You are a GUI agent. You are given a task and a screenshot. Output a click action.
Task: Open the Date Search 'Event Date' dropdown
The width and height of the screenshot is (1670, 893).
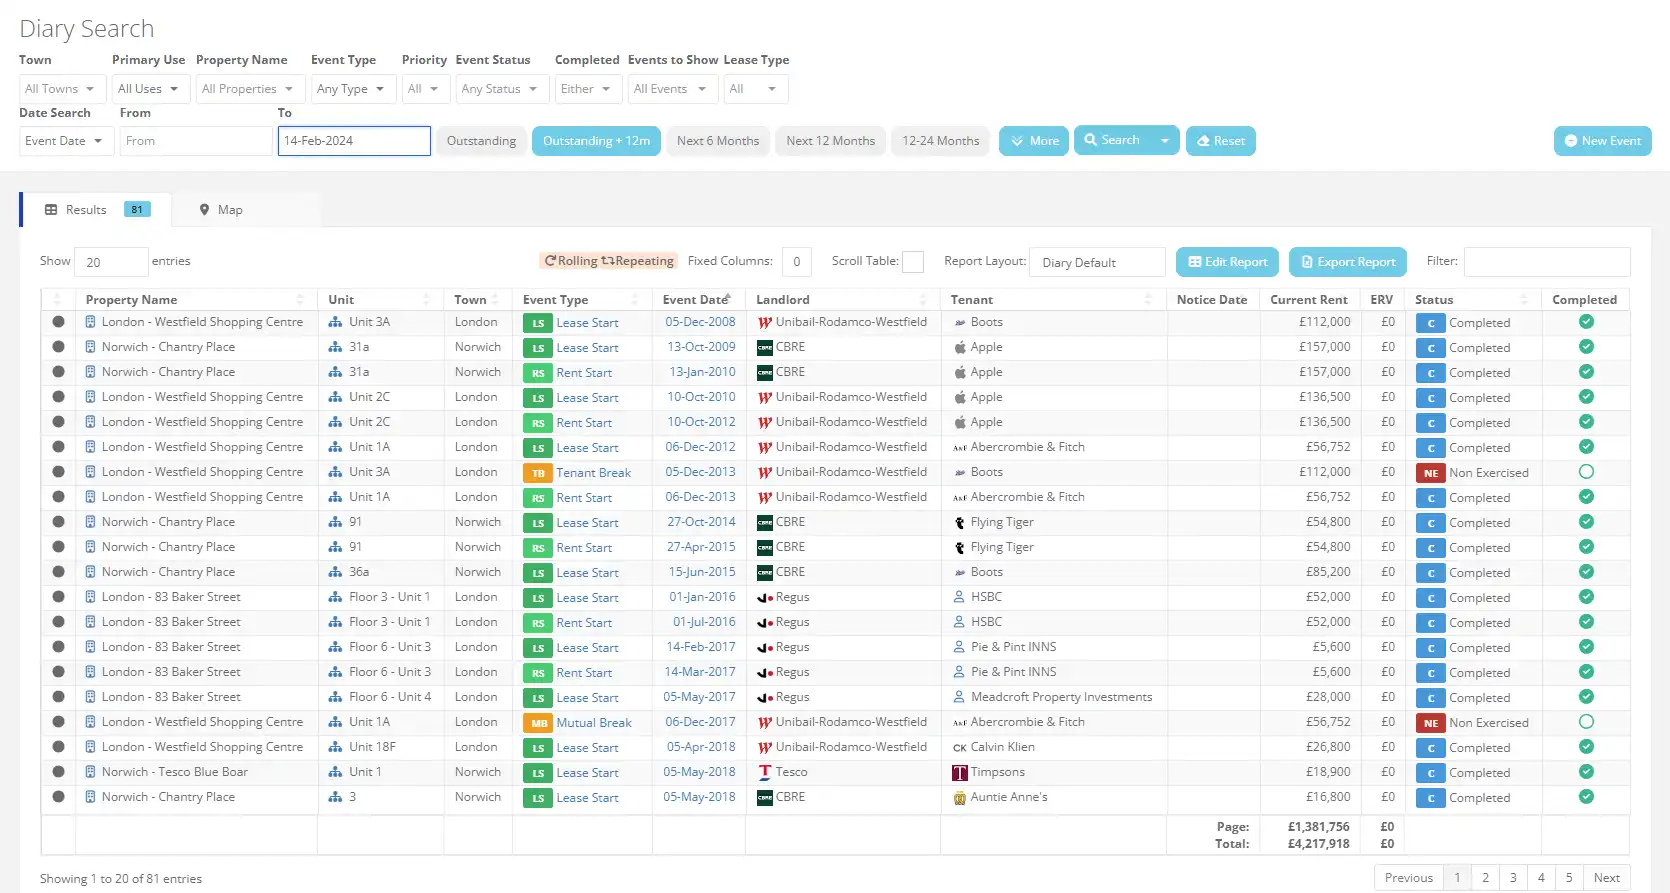66,141
